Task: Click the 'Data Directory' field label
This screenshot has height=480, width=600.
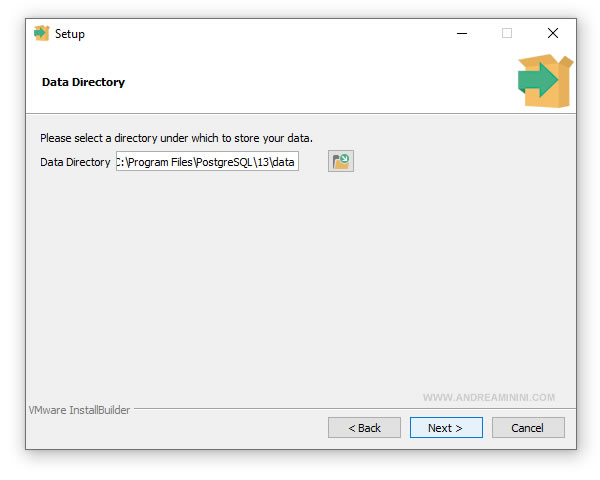Action: (75, 162)
